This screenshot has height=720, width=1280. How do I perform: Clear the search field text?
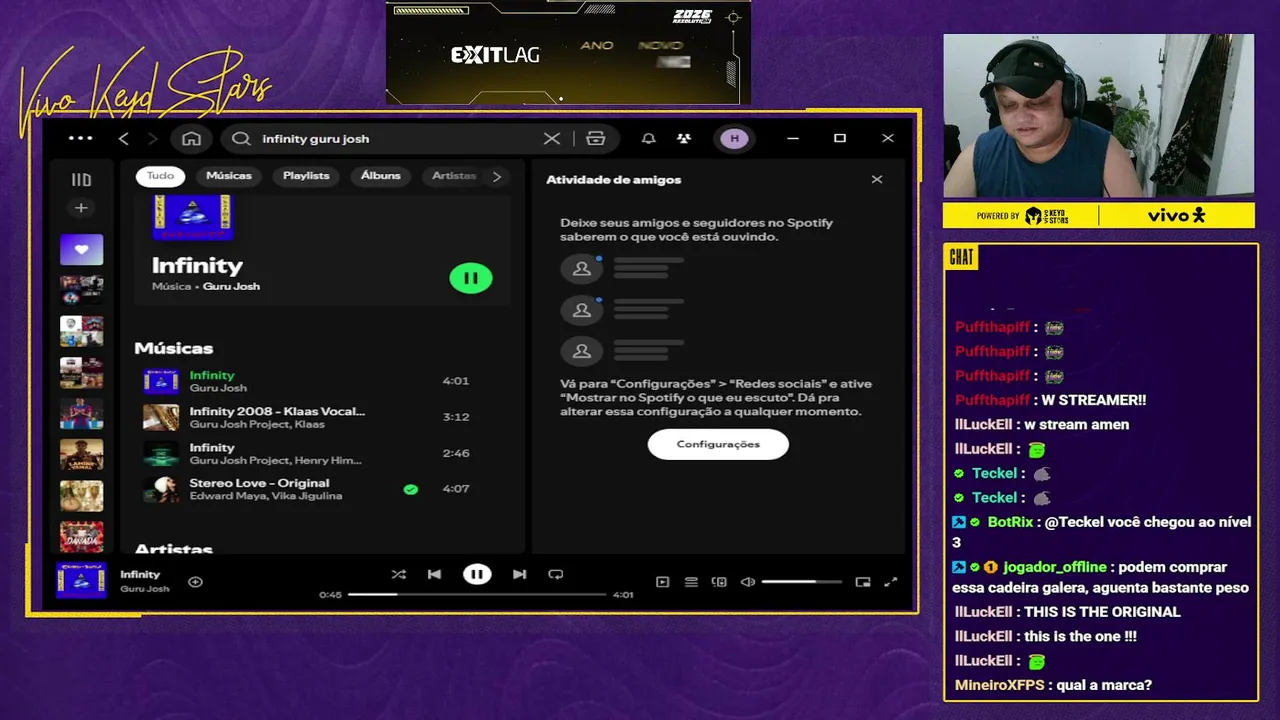coord(552,139)
